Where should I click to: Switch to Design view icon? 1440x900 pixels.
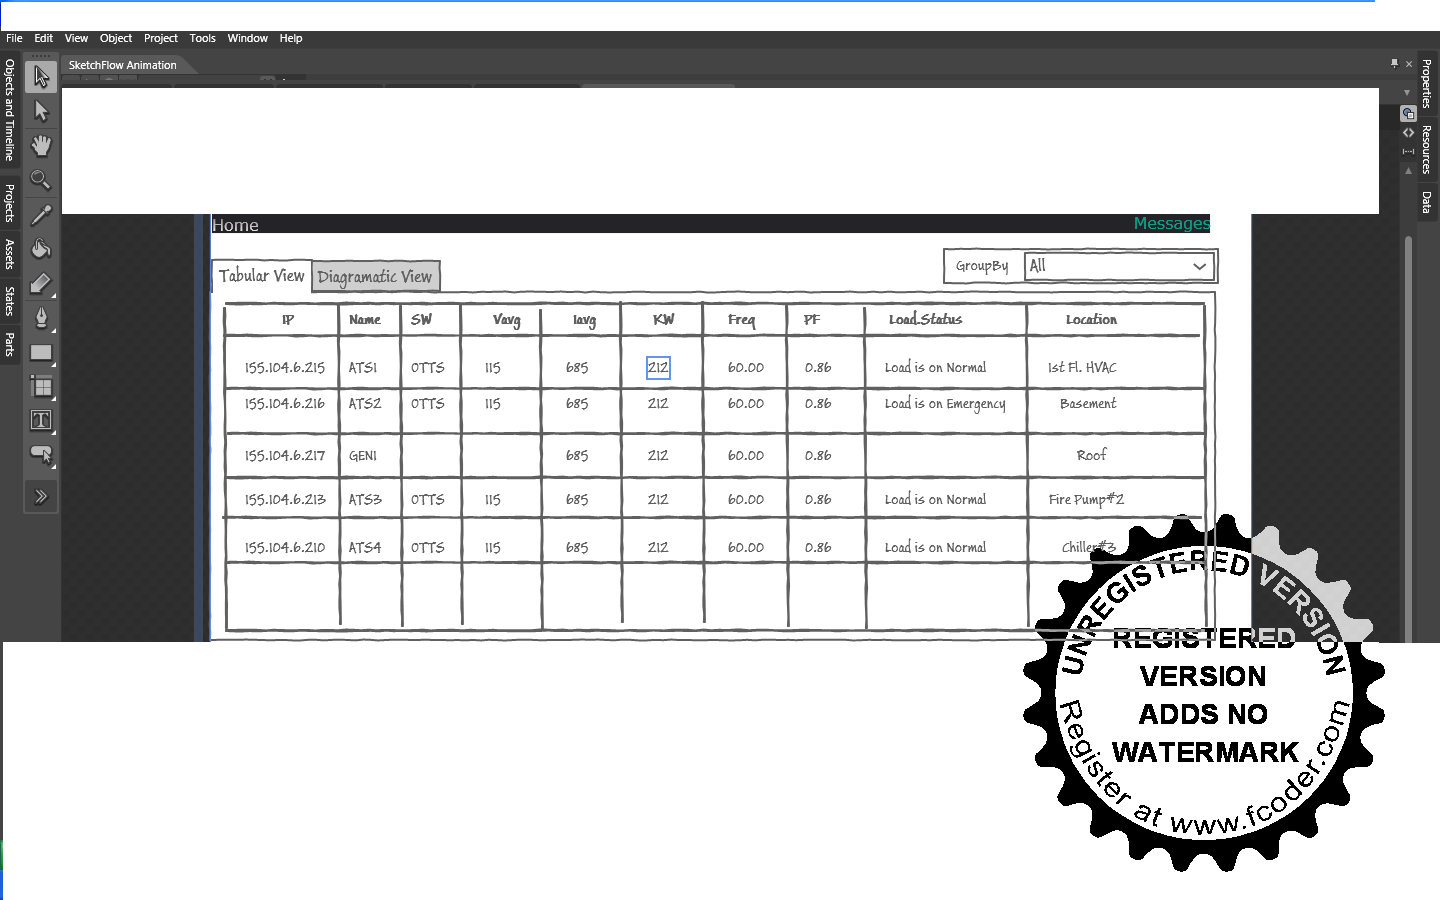tap(1408, 113)
